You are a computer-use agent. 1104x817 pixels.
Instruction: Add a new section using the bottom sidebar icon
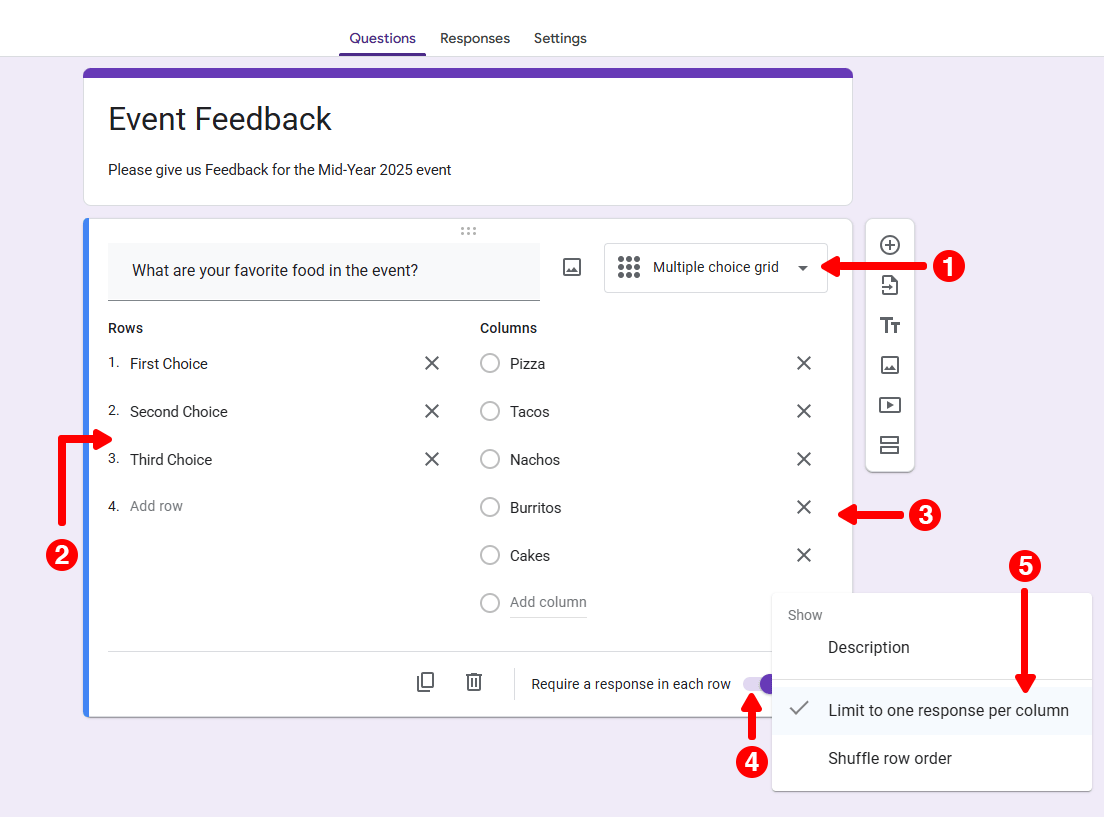pyautogui.click(x=889, y=444)
